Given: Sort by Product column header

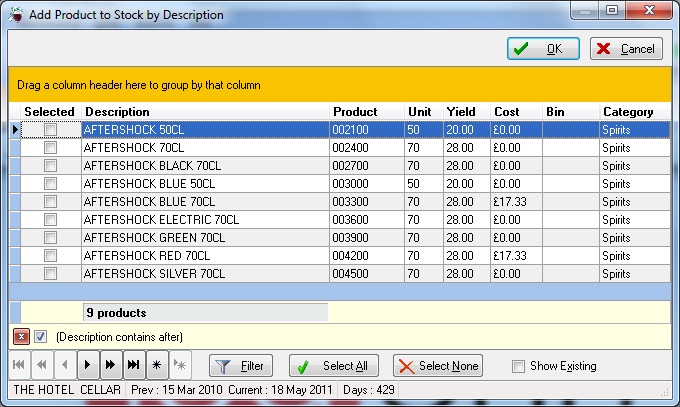Looking at the screenshot, I should pyautogui.click(x=367, y=112).
